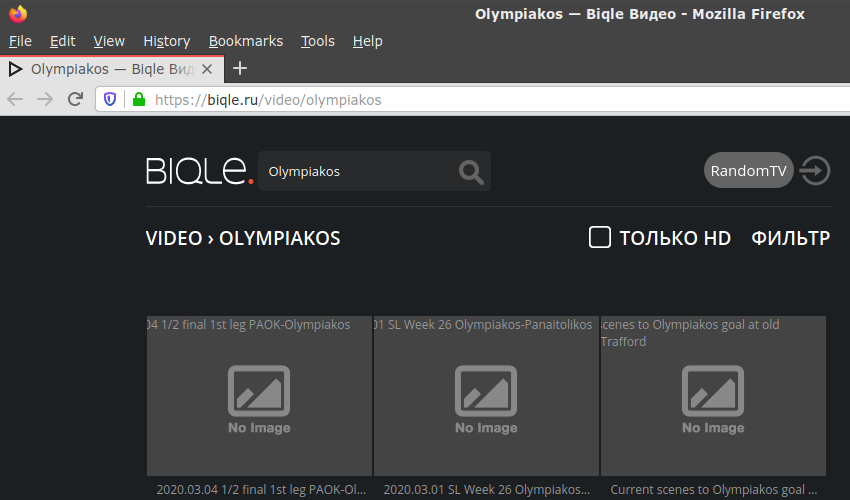Click the OLYMPIAKOS breadcrumb text
The image size is (850, 500).
[280, 238]
